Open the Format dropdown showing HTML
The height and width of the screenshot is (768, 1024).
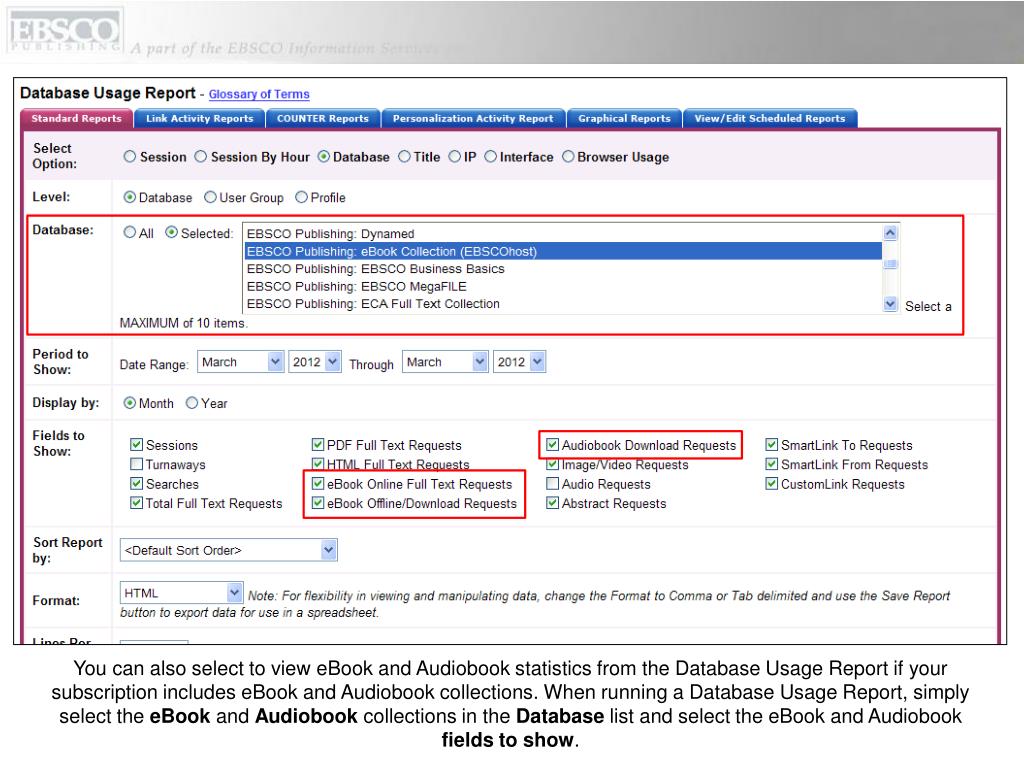(182, 593)
